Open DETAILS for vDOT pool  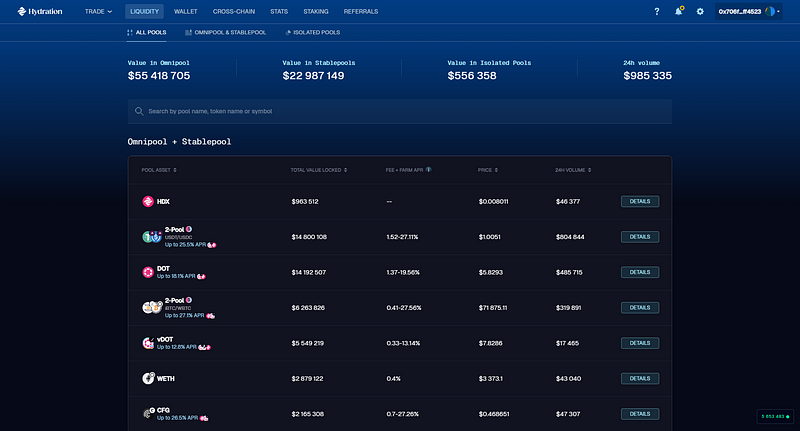click(x=640, y=343)
